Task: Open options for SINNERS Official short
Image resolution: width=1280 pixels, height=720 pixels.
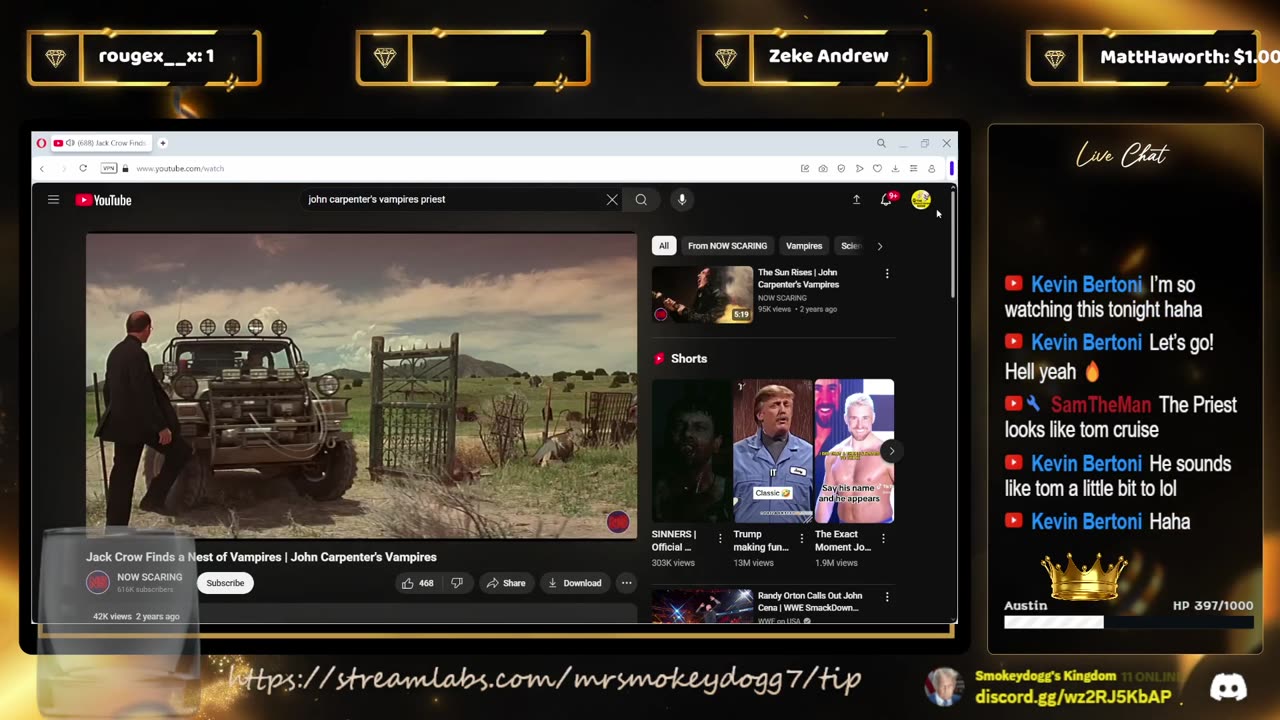Action: (720, 538)
